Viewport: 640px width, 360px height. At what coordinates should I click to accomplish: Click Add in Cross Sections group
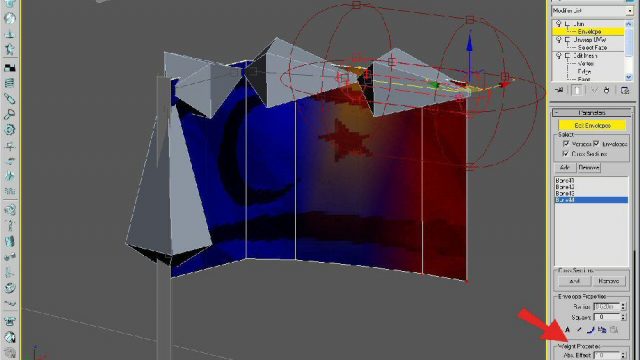coord(574,281)
